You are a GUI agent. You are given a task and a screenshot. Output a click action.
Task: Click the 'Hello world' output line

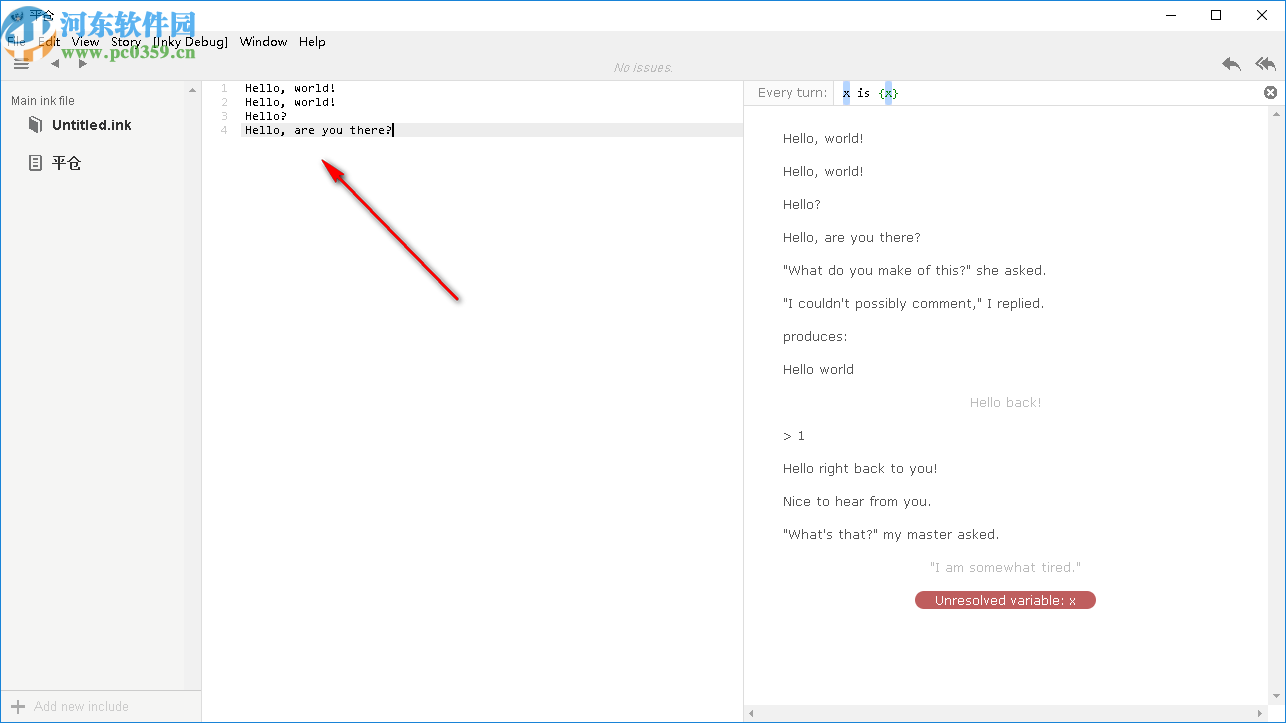click(818, 369)
